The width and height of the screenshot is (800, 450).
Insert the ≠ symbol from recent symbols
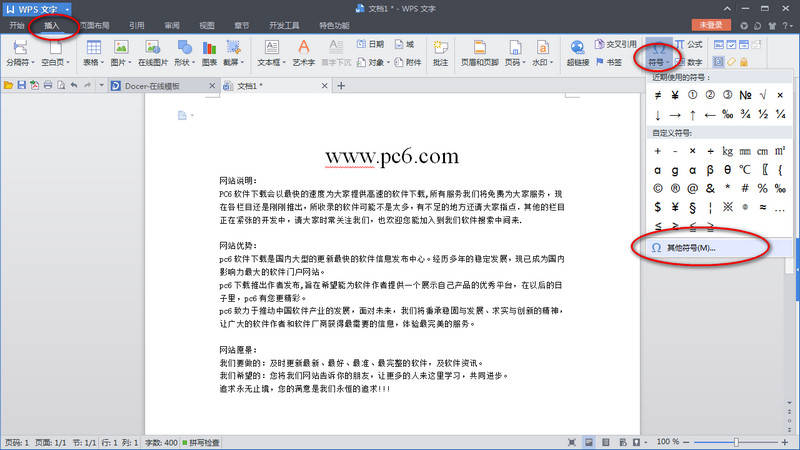click(x=658, y=95)
